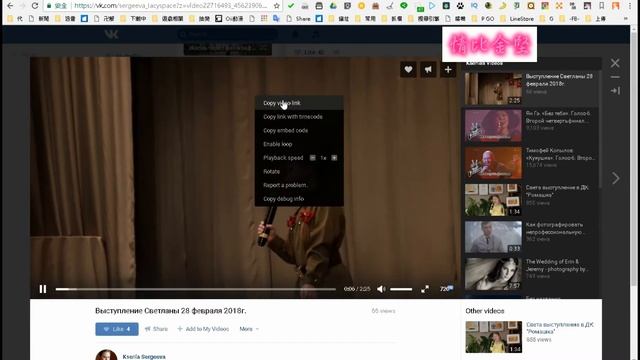Image resolution: width=640 pixels, height=360 pixels.
Task: Click the VK logo in header
Action: 111,35
